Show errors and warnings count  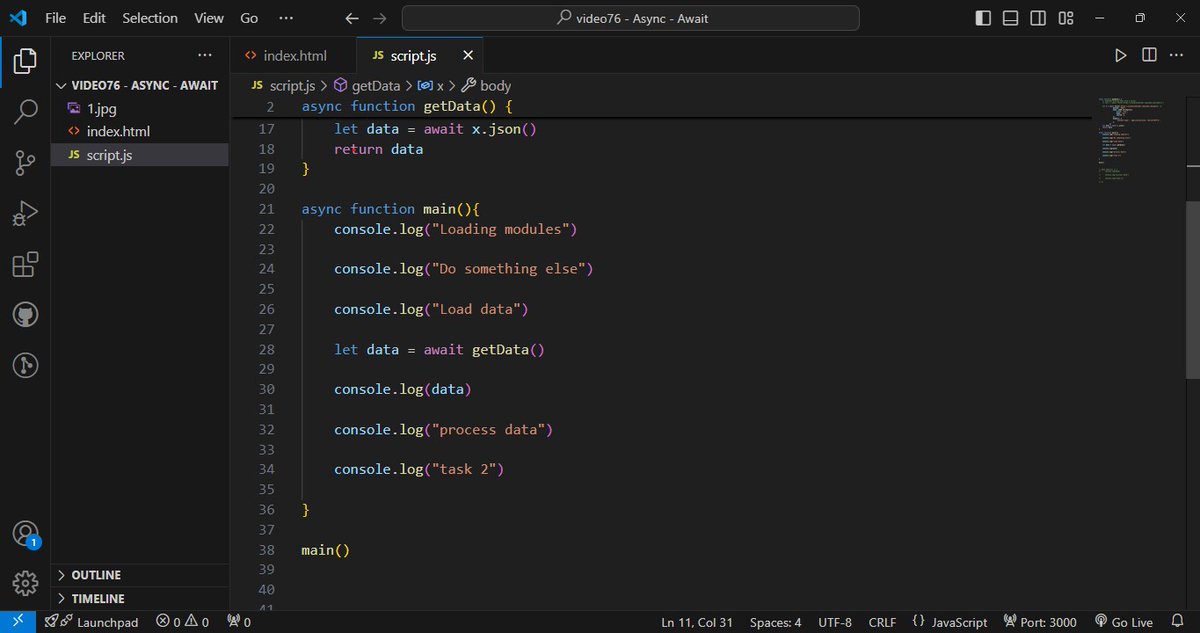pos(182,622)
